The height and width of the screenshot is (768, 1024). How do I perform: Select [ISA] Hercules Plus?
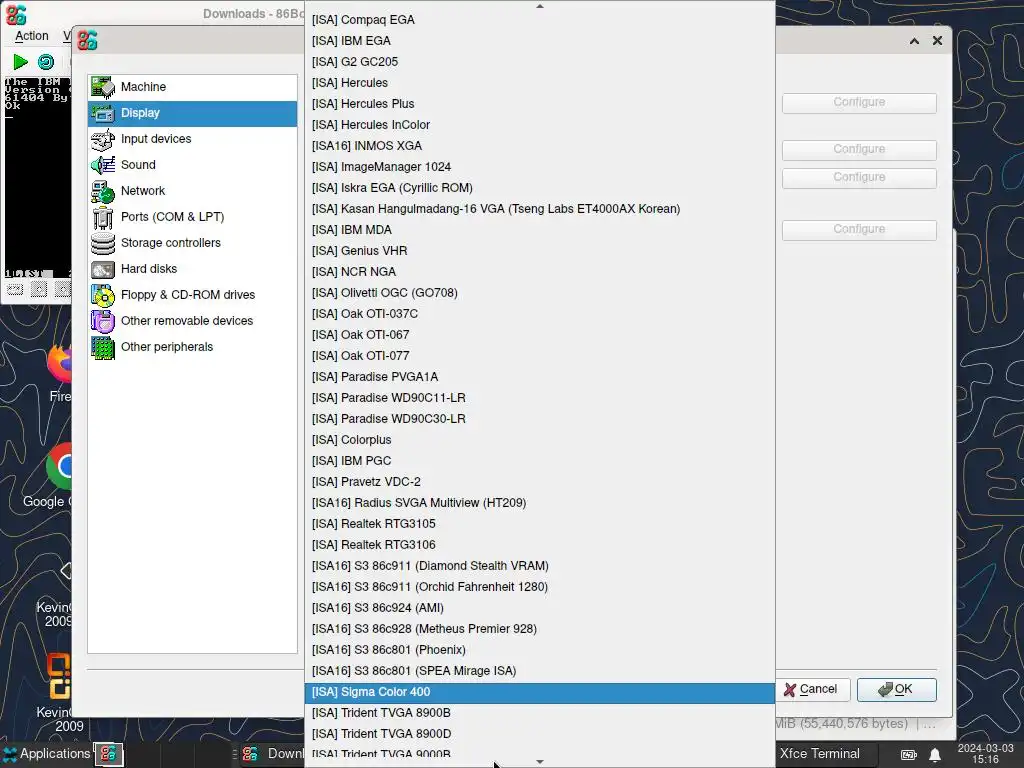pyautogui.click(x=539, y=104)
